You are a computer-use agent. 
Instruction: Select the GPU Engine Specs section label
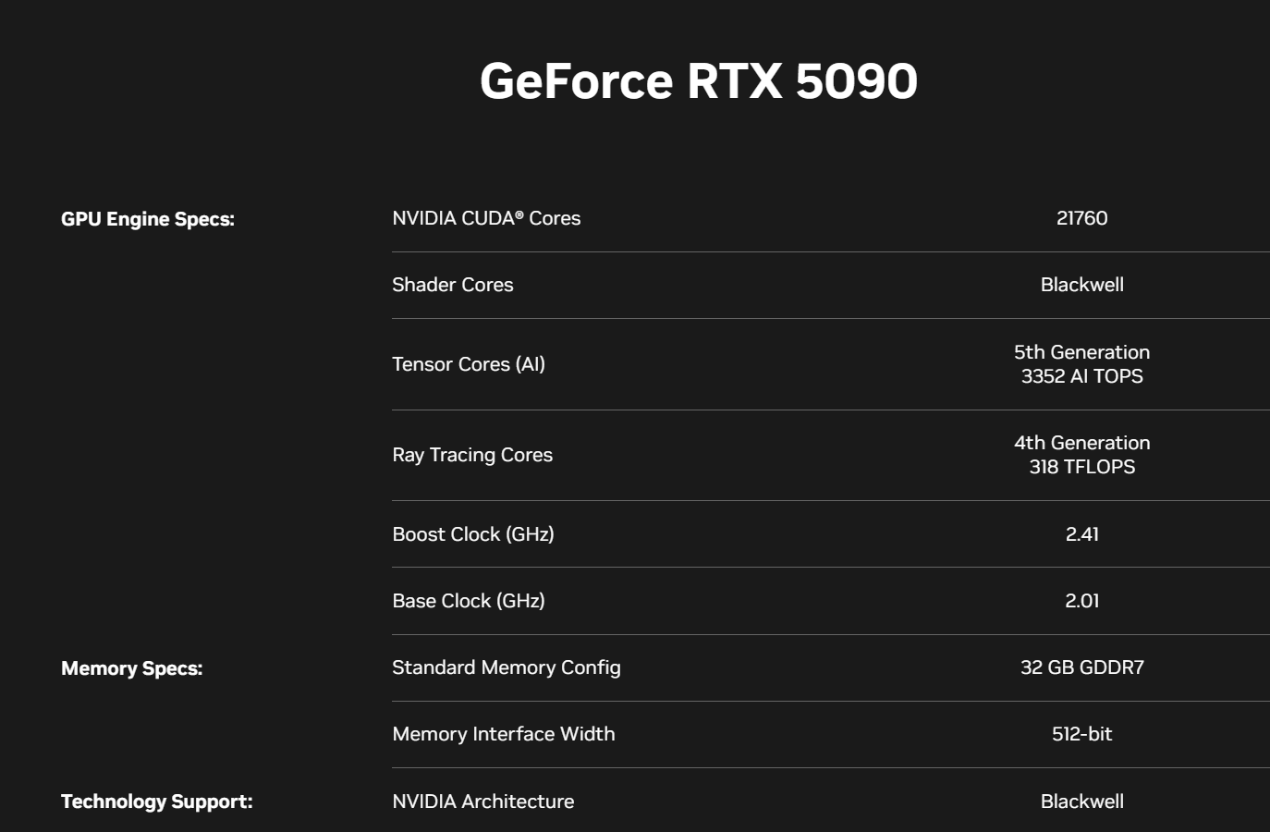pyautogui.click(x=148, y=219)
